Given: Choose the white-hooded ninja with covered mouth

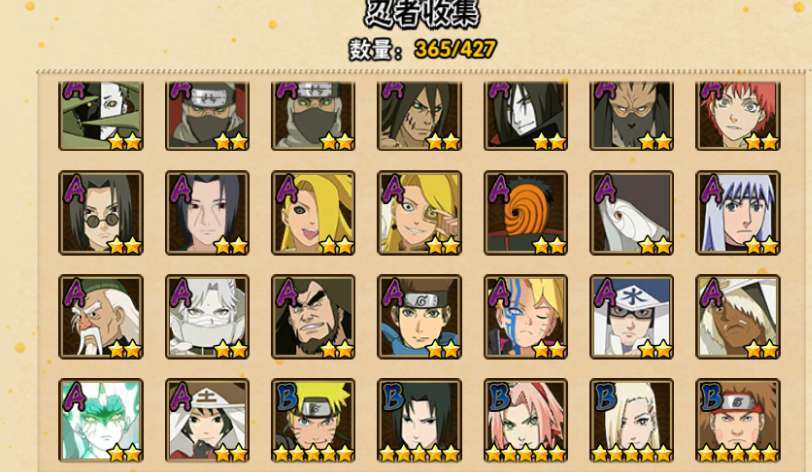Looking at the screenshot, I should coord(207,317).
